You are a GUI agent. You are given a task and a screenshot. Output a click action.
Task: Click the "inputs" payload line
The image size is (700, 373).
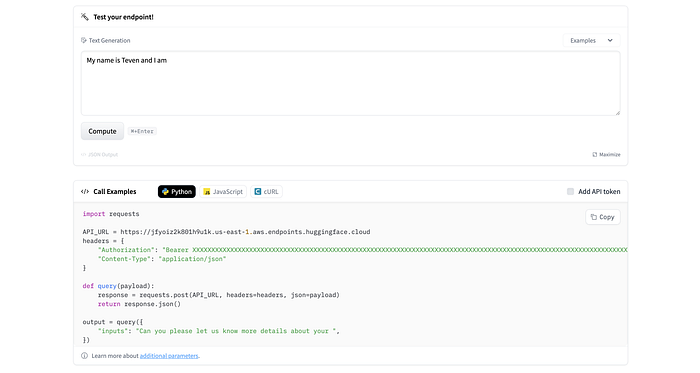click(x=219, y=331)
